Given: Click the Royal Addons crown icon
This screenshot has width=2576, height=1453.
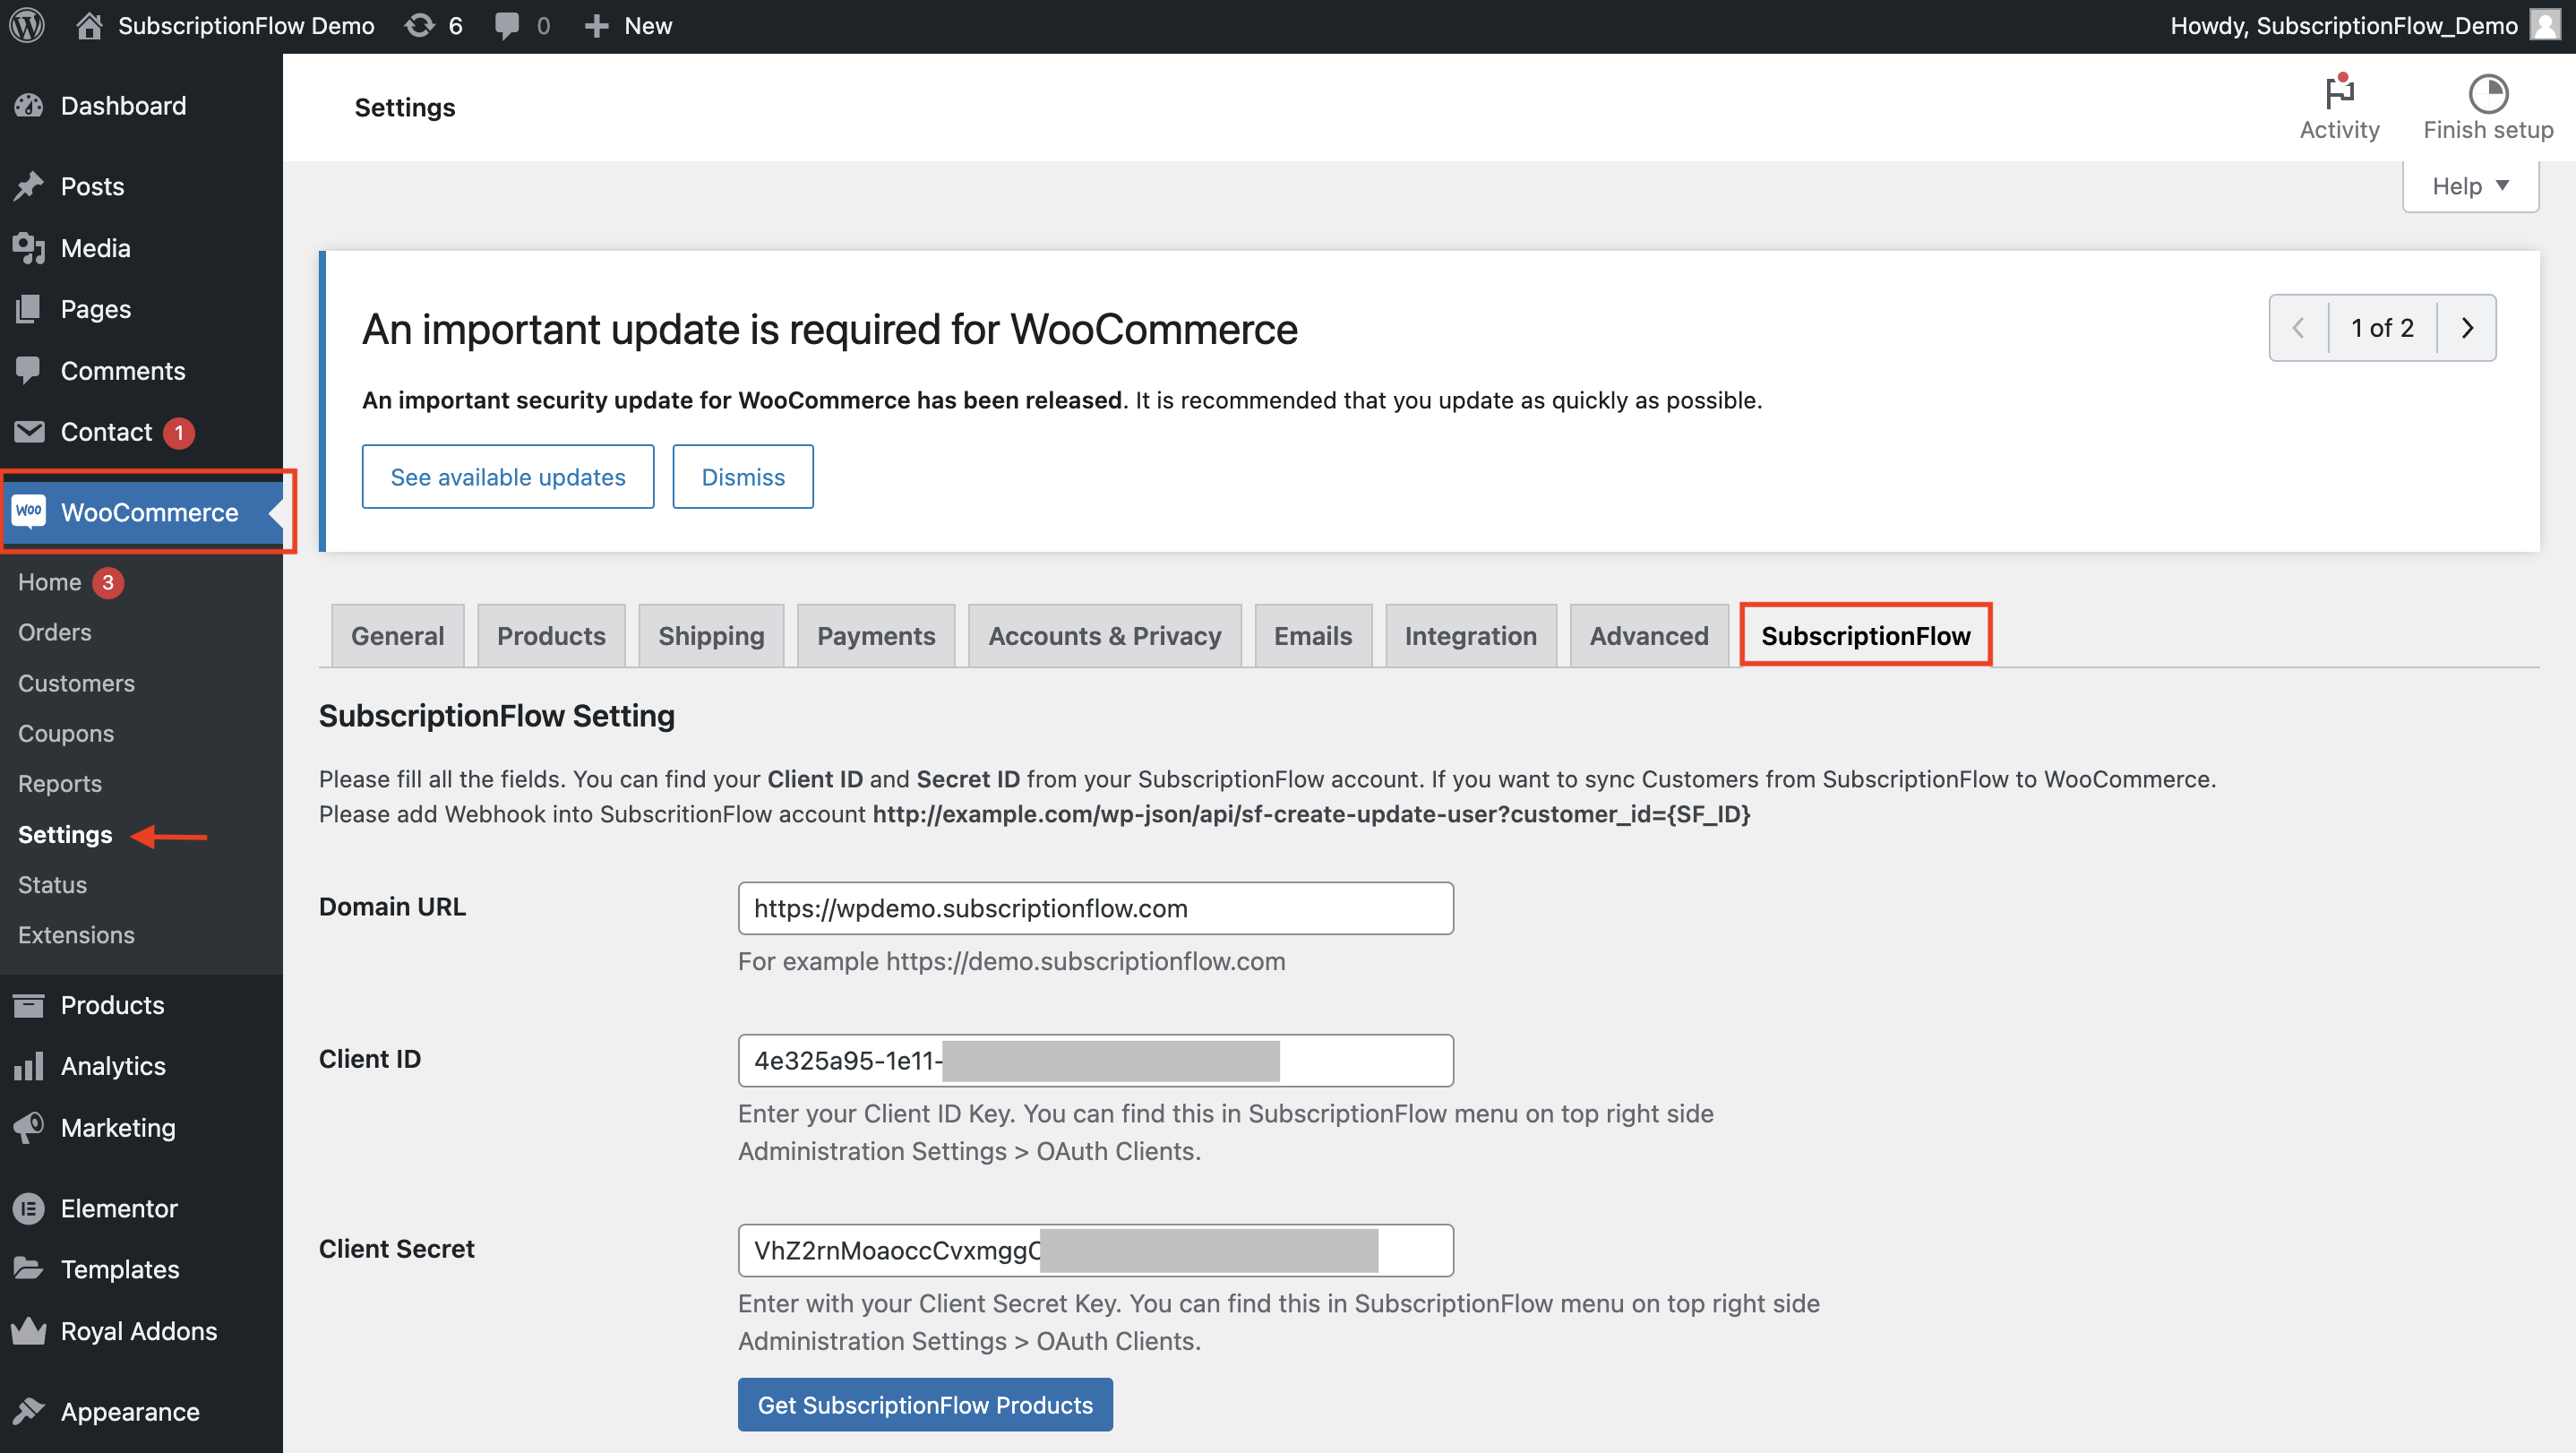Looking at the screenshot, I should [29, 1331].
